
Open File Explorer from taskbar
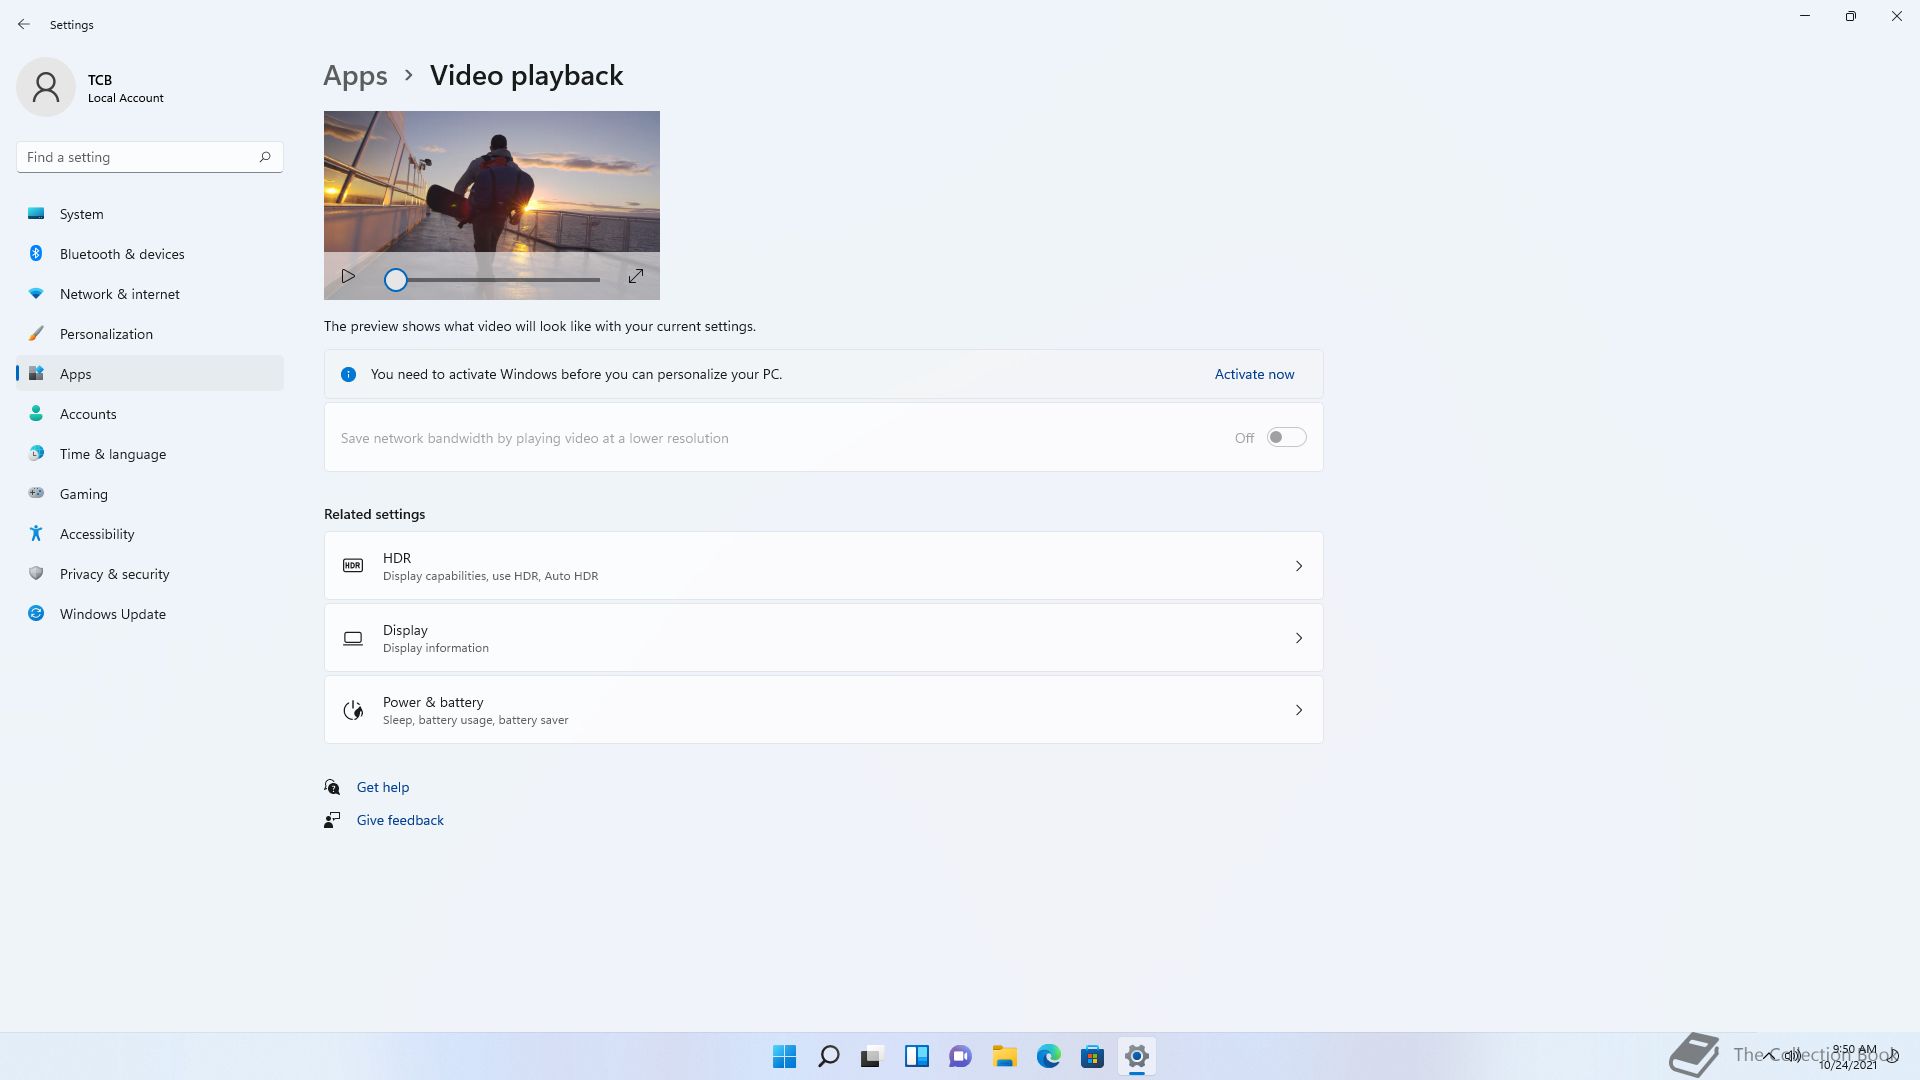(x=1004, y=1056)
